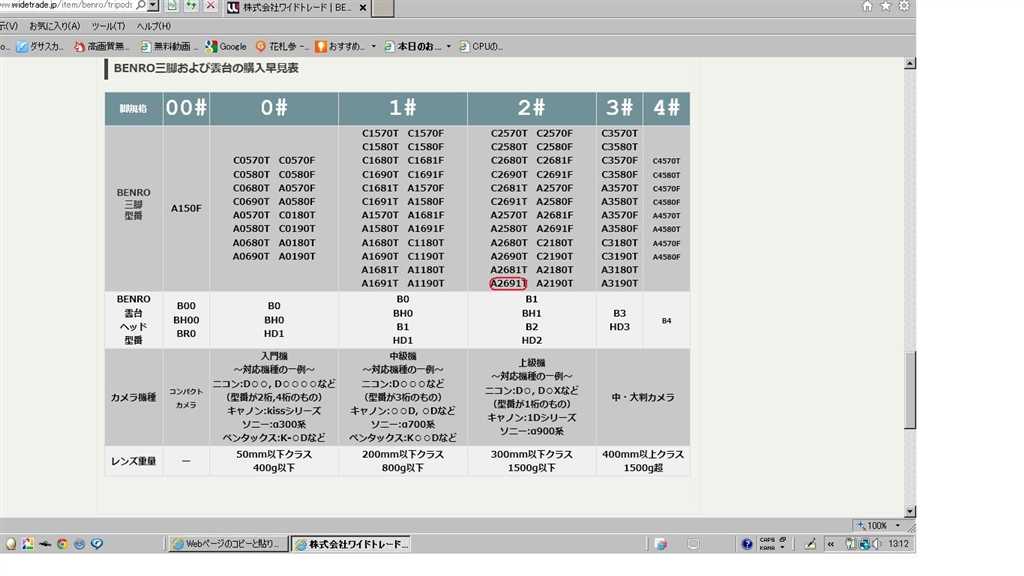The width and height of the screenshot is (1024, 576).
Task: Click the A150F tripod model
Action: click(186, 208)
